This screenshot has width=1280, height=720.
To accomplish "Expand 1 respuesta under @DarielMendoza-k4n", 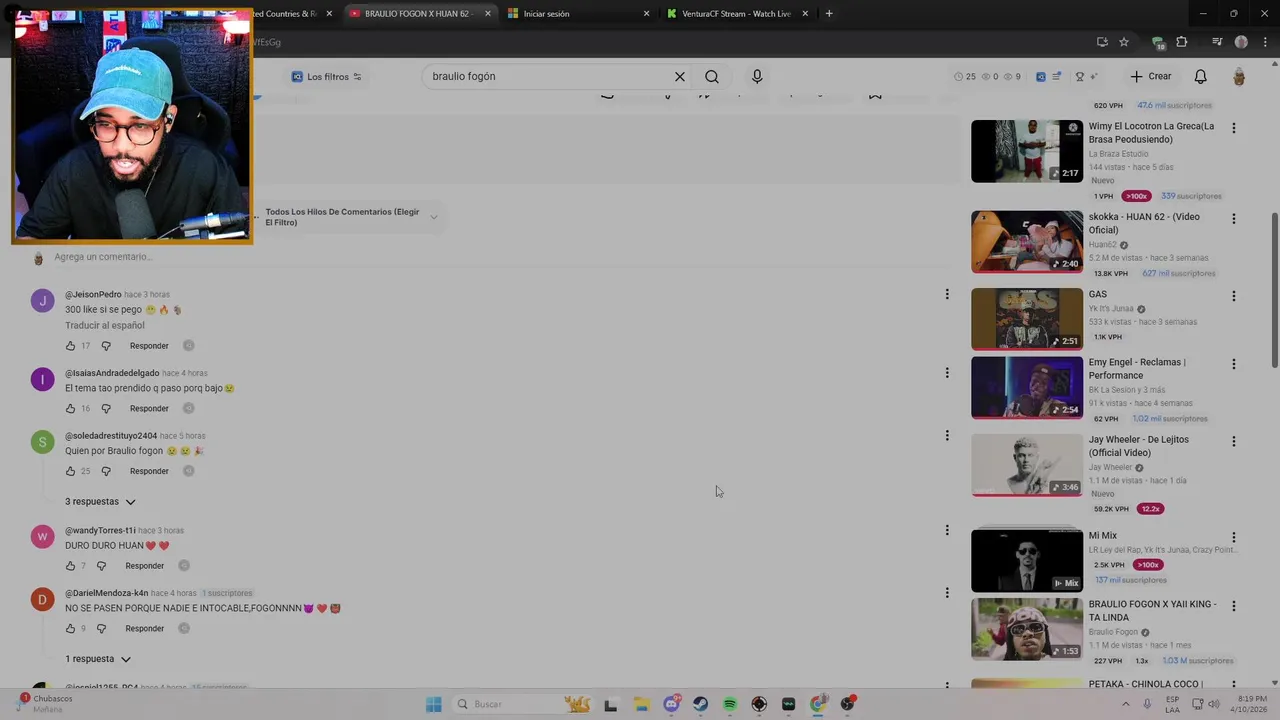I will (x=98, y=660).
